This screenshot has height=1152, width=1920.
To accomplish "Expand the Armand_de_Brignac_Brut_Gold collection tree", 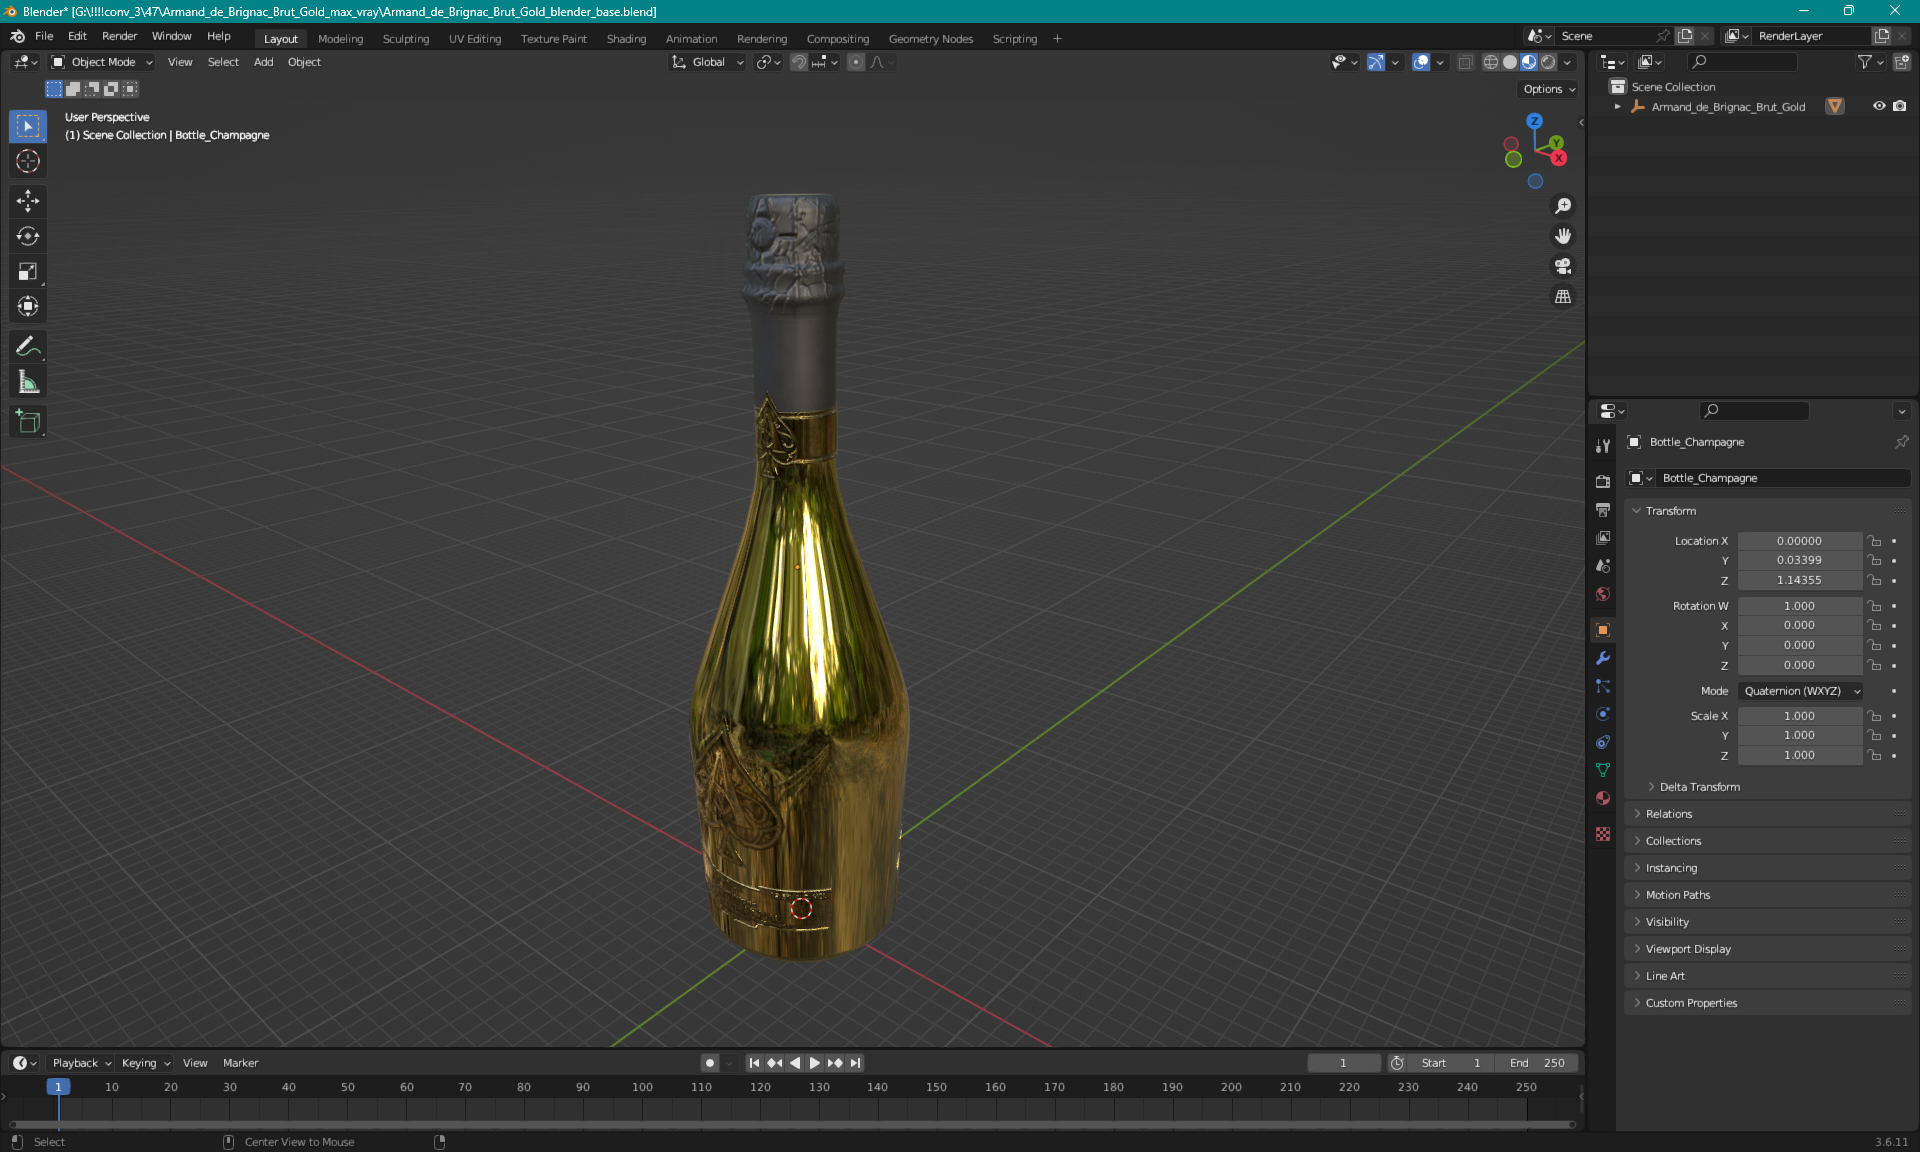I will coord(1617,106).
